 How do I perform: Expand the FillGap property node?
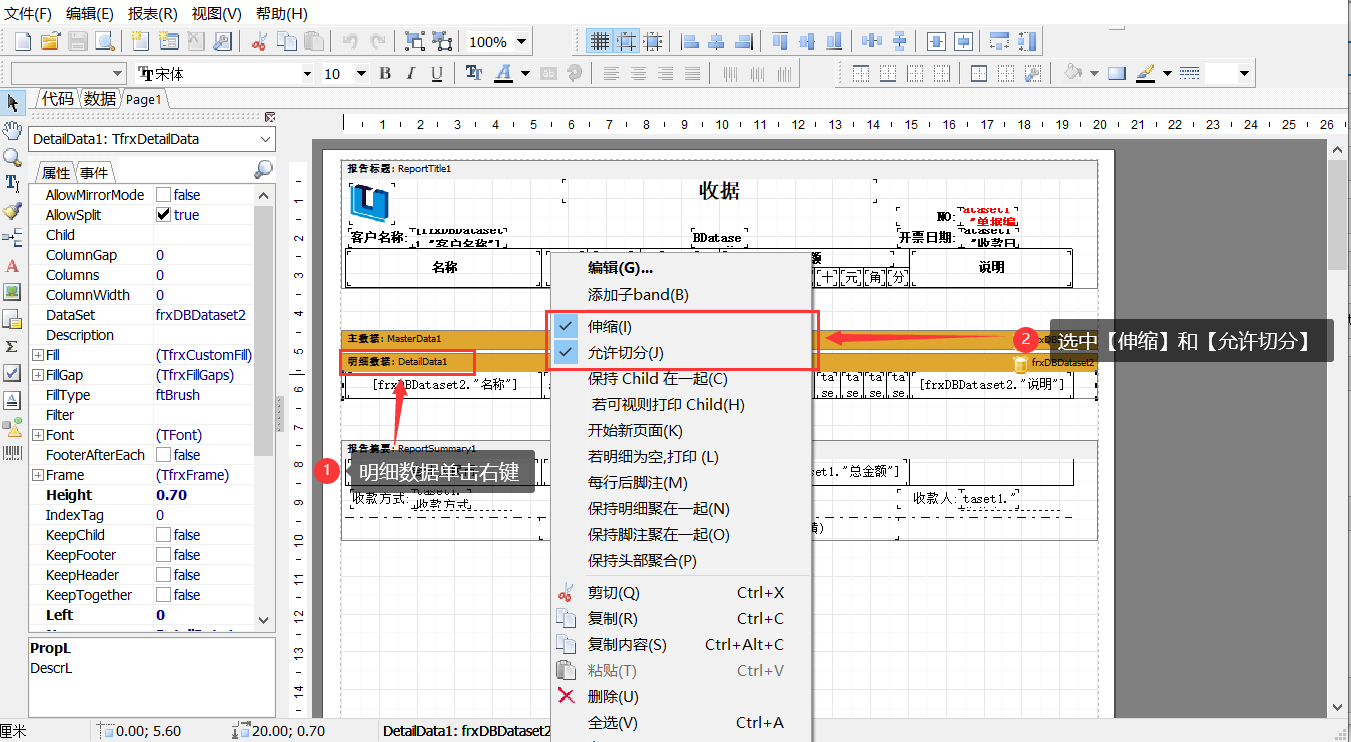click(38, 375)
